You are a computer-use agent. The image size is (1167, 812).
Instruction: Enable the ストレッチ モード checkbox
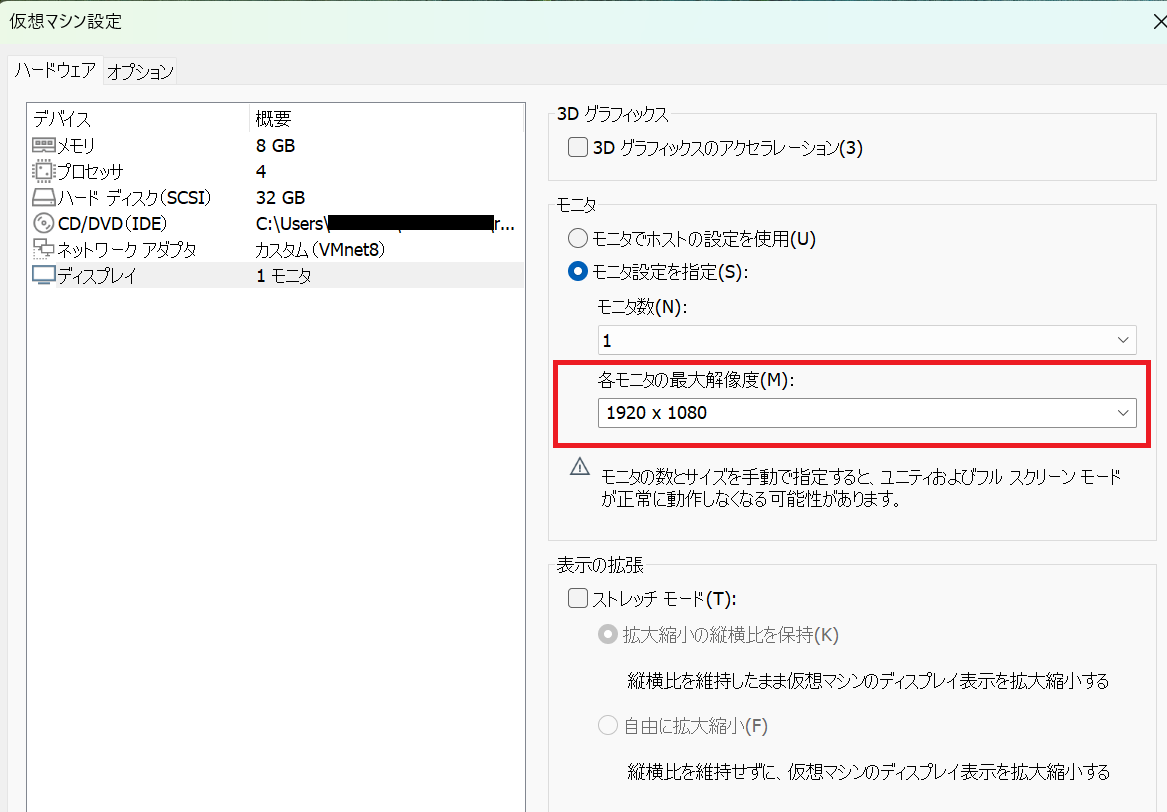click(577, 597)
